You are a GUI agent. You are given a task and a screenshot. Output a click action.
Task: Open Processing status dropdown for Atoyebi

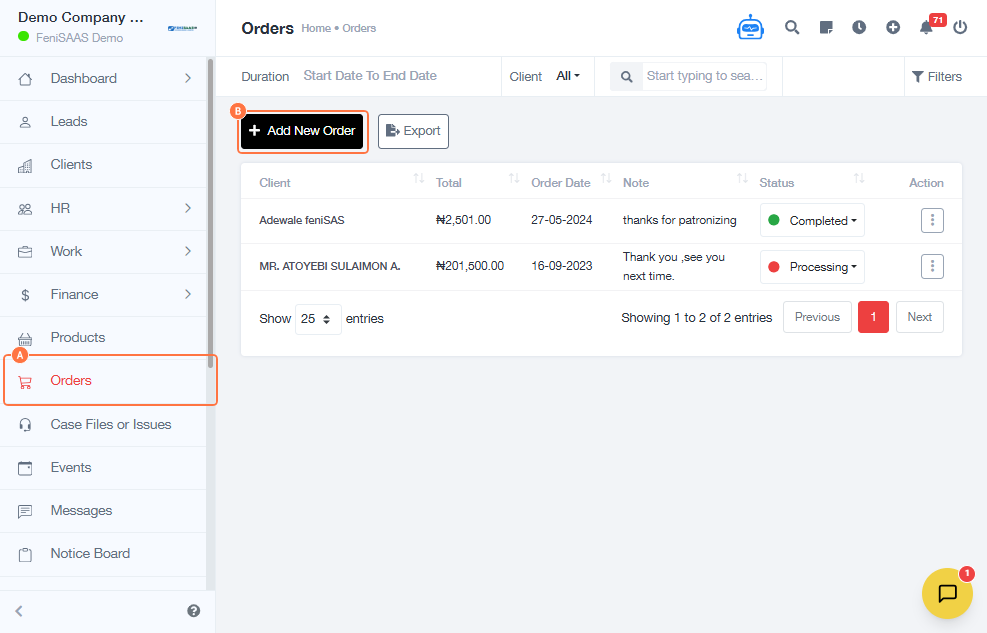pyautogui.click(x=812, y=267)
